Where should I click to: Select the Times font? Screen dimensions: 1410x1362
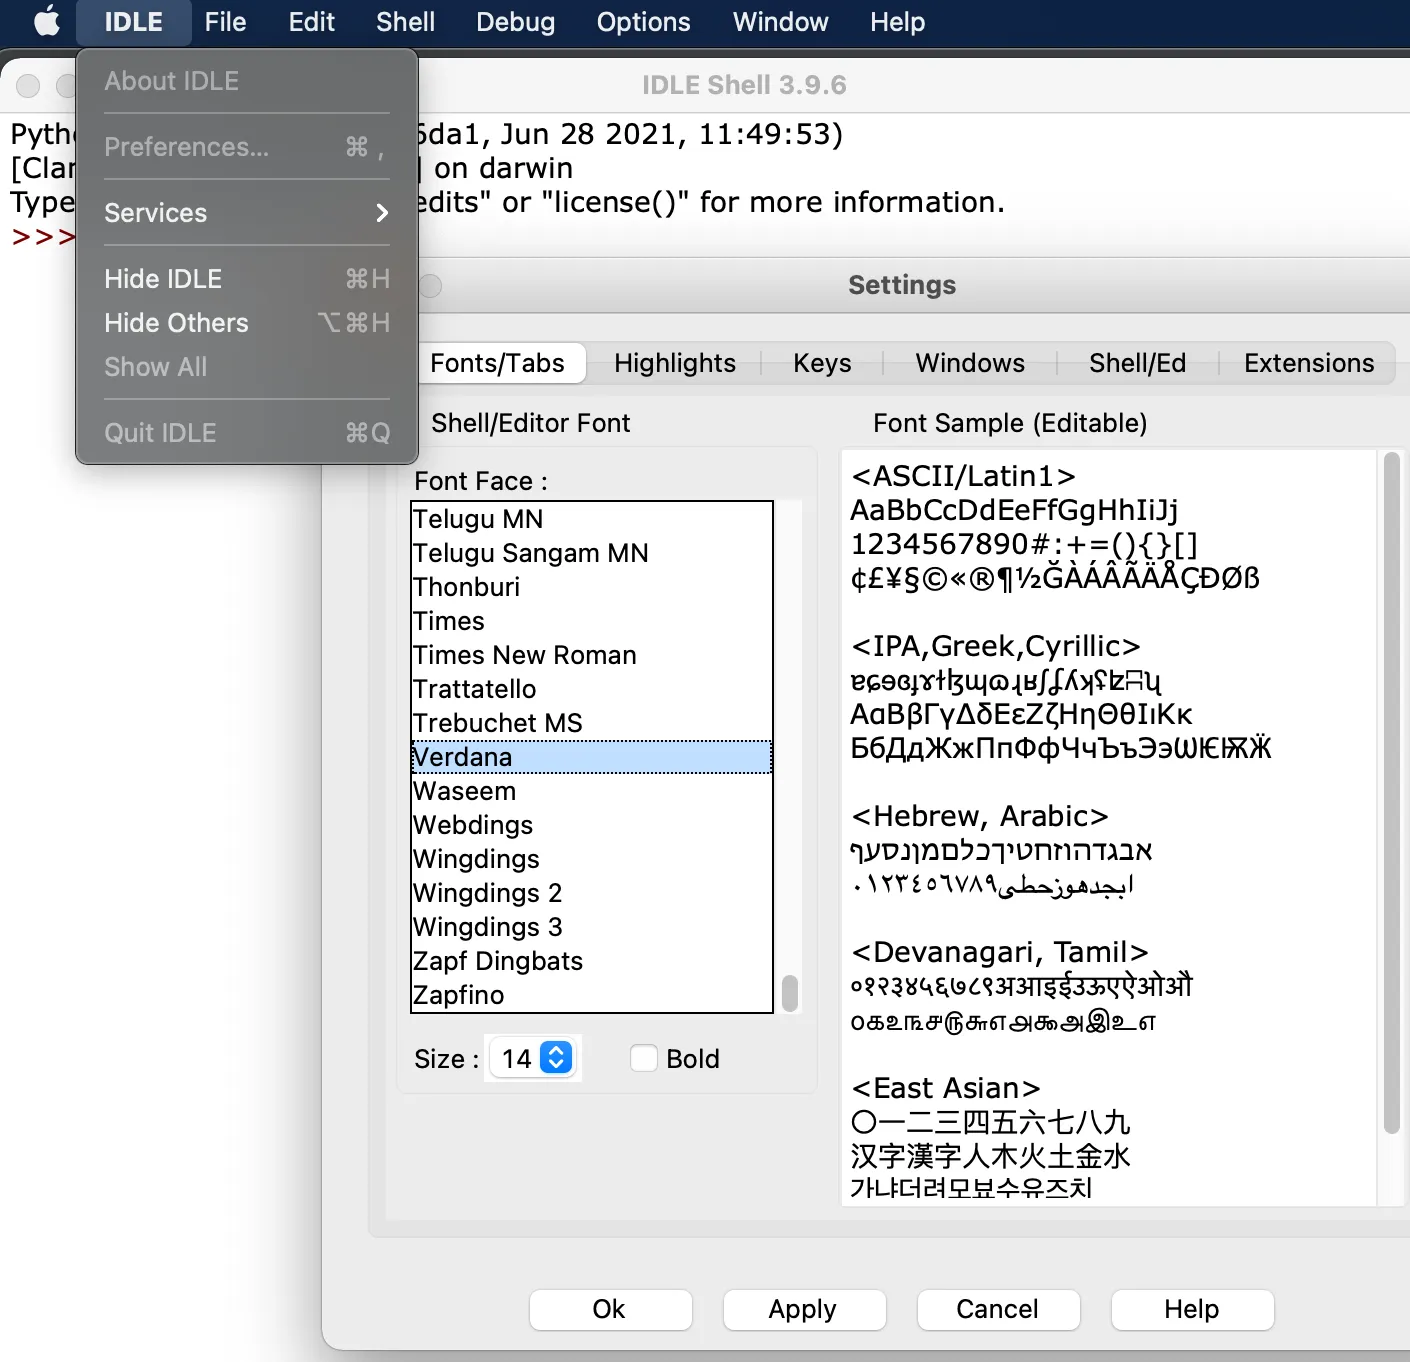592,621
